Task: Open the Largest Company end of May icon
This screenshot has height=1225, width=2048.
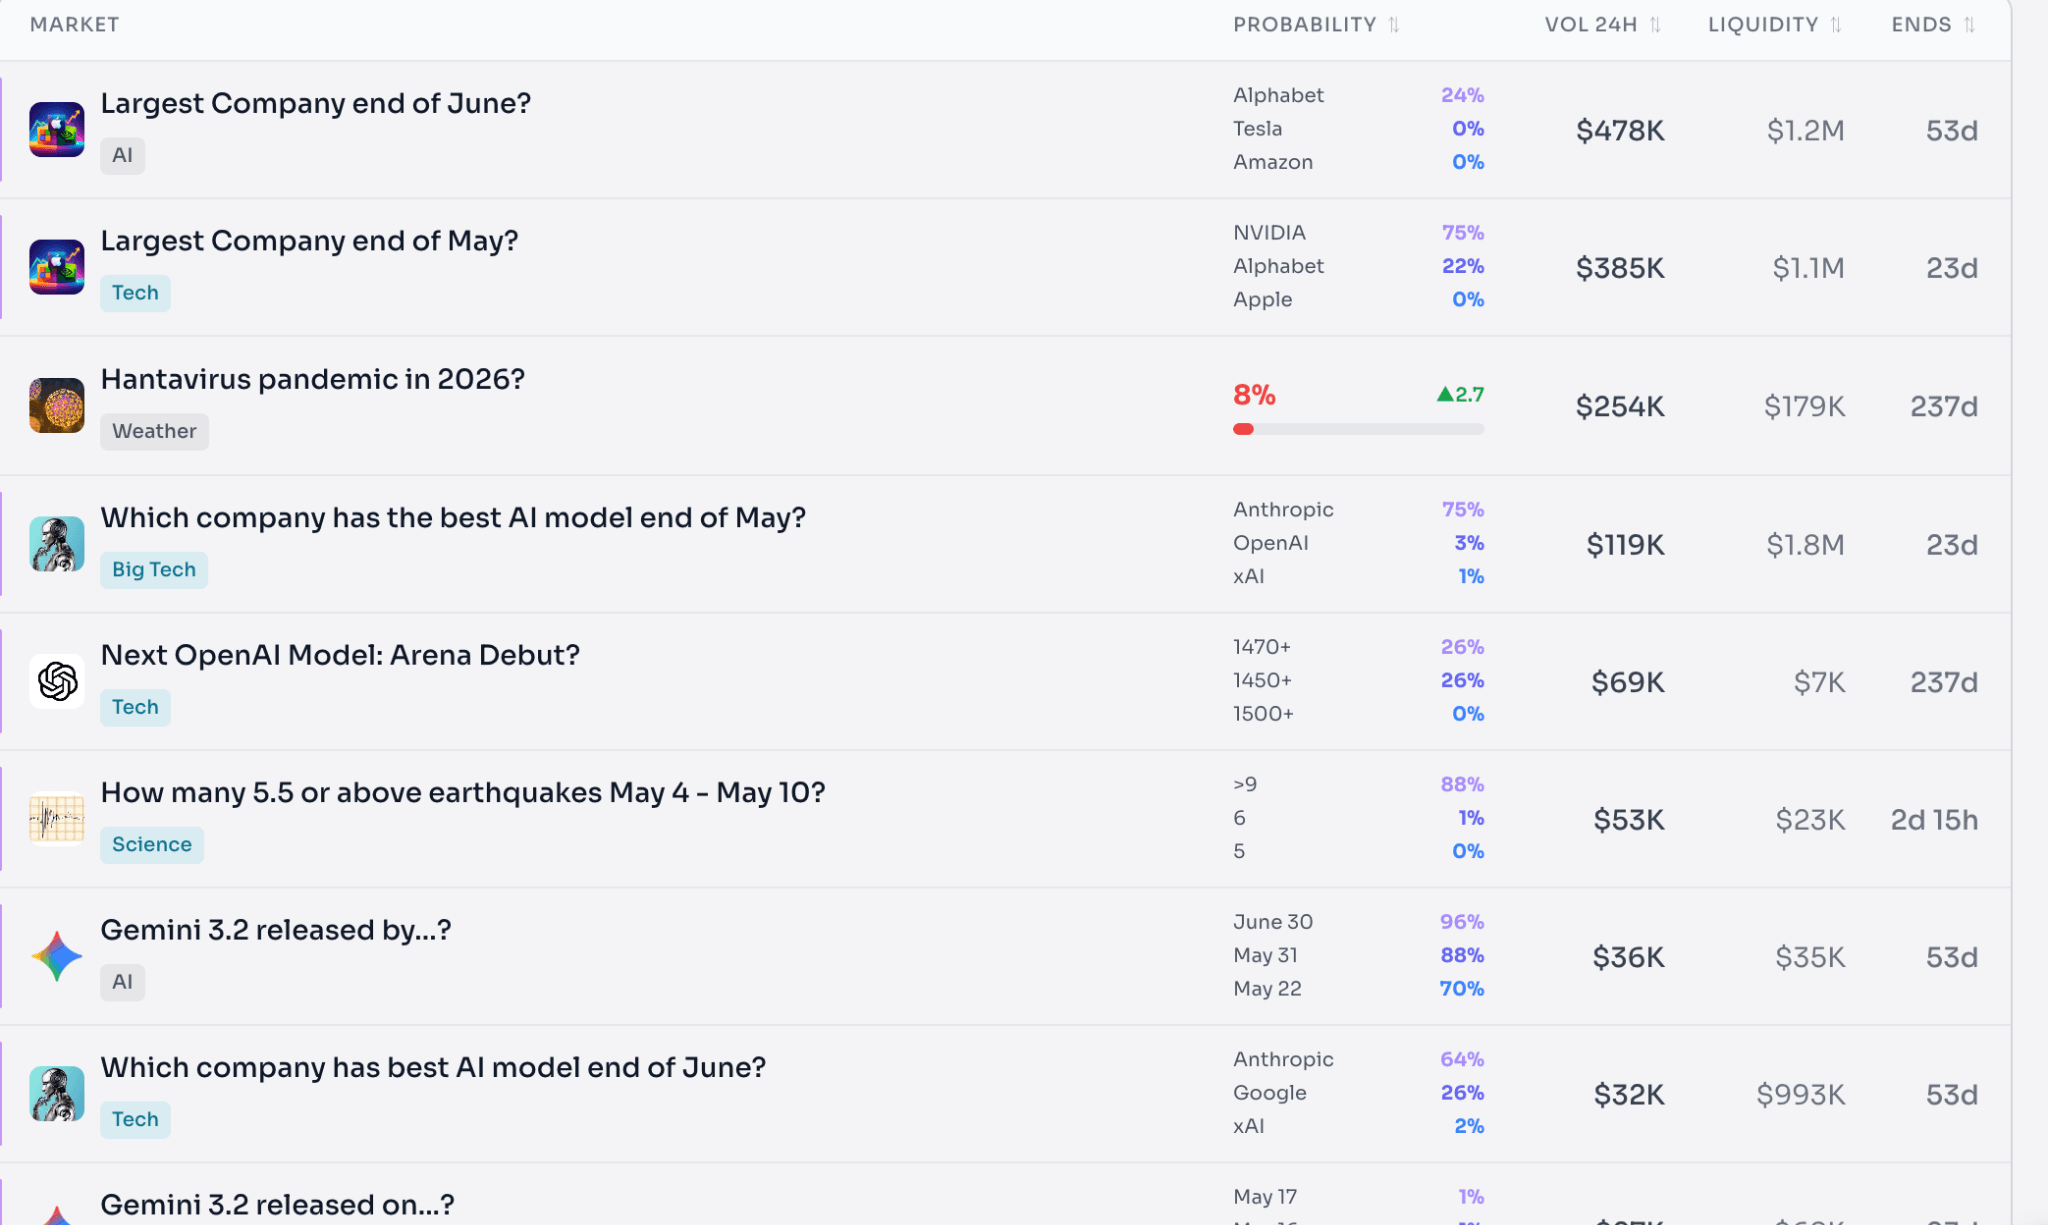Action: point(56,267)
